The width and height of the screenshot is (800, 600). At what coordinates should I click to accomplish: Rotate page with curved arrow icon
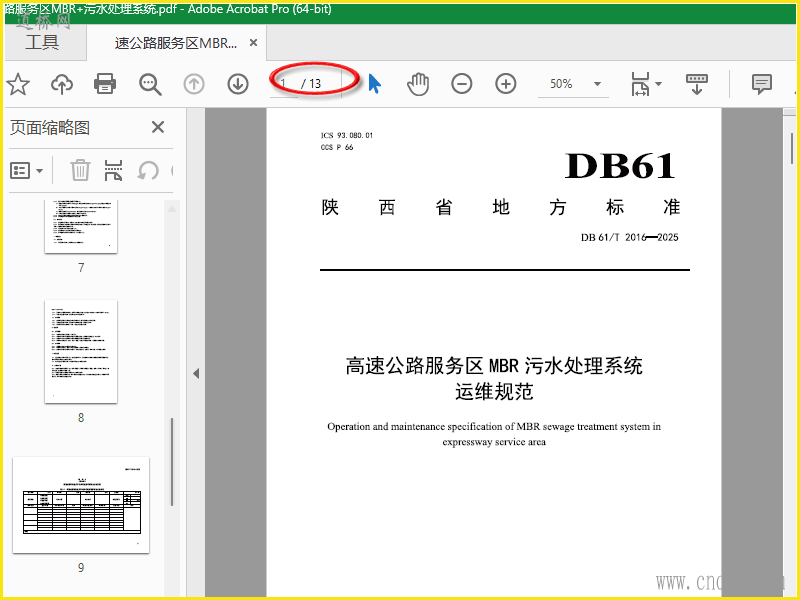tap(148, 170)
